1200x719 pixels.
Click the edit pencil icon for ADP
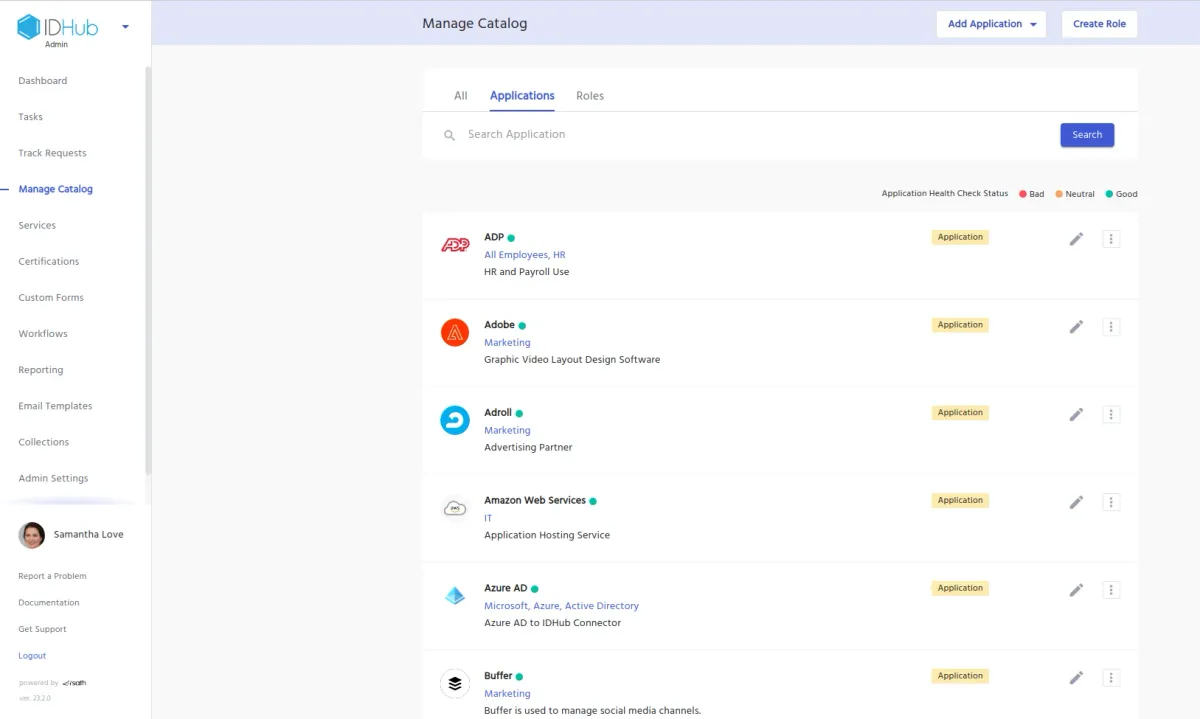pyautogui.click(x=1076, y=239)
